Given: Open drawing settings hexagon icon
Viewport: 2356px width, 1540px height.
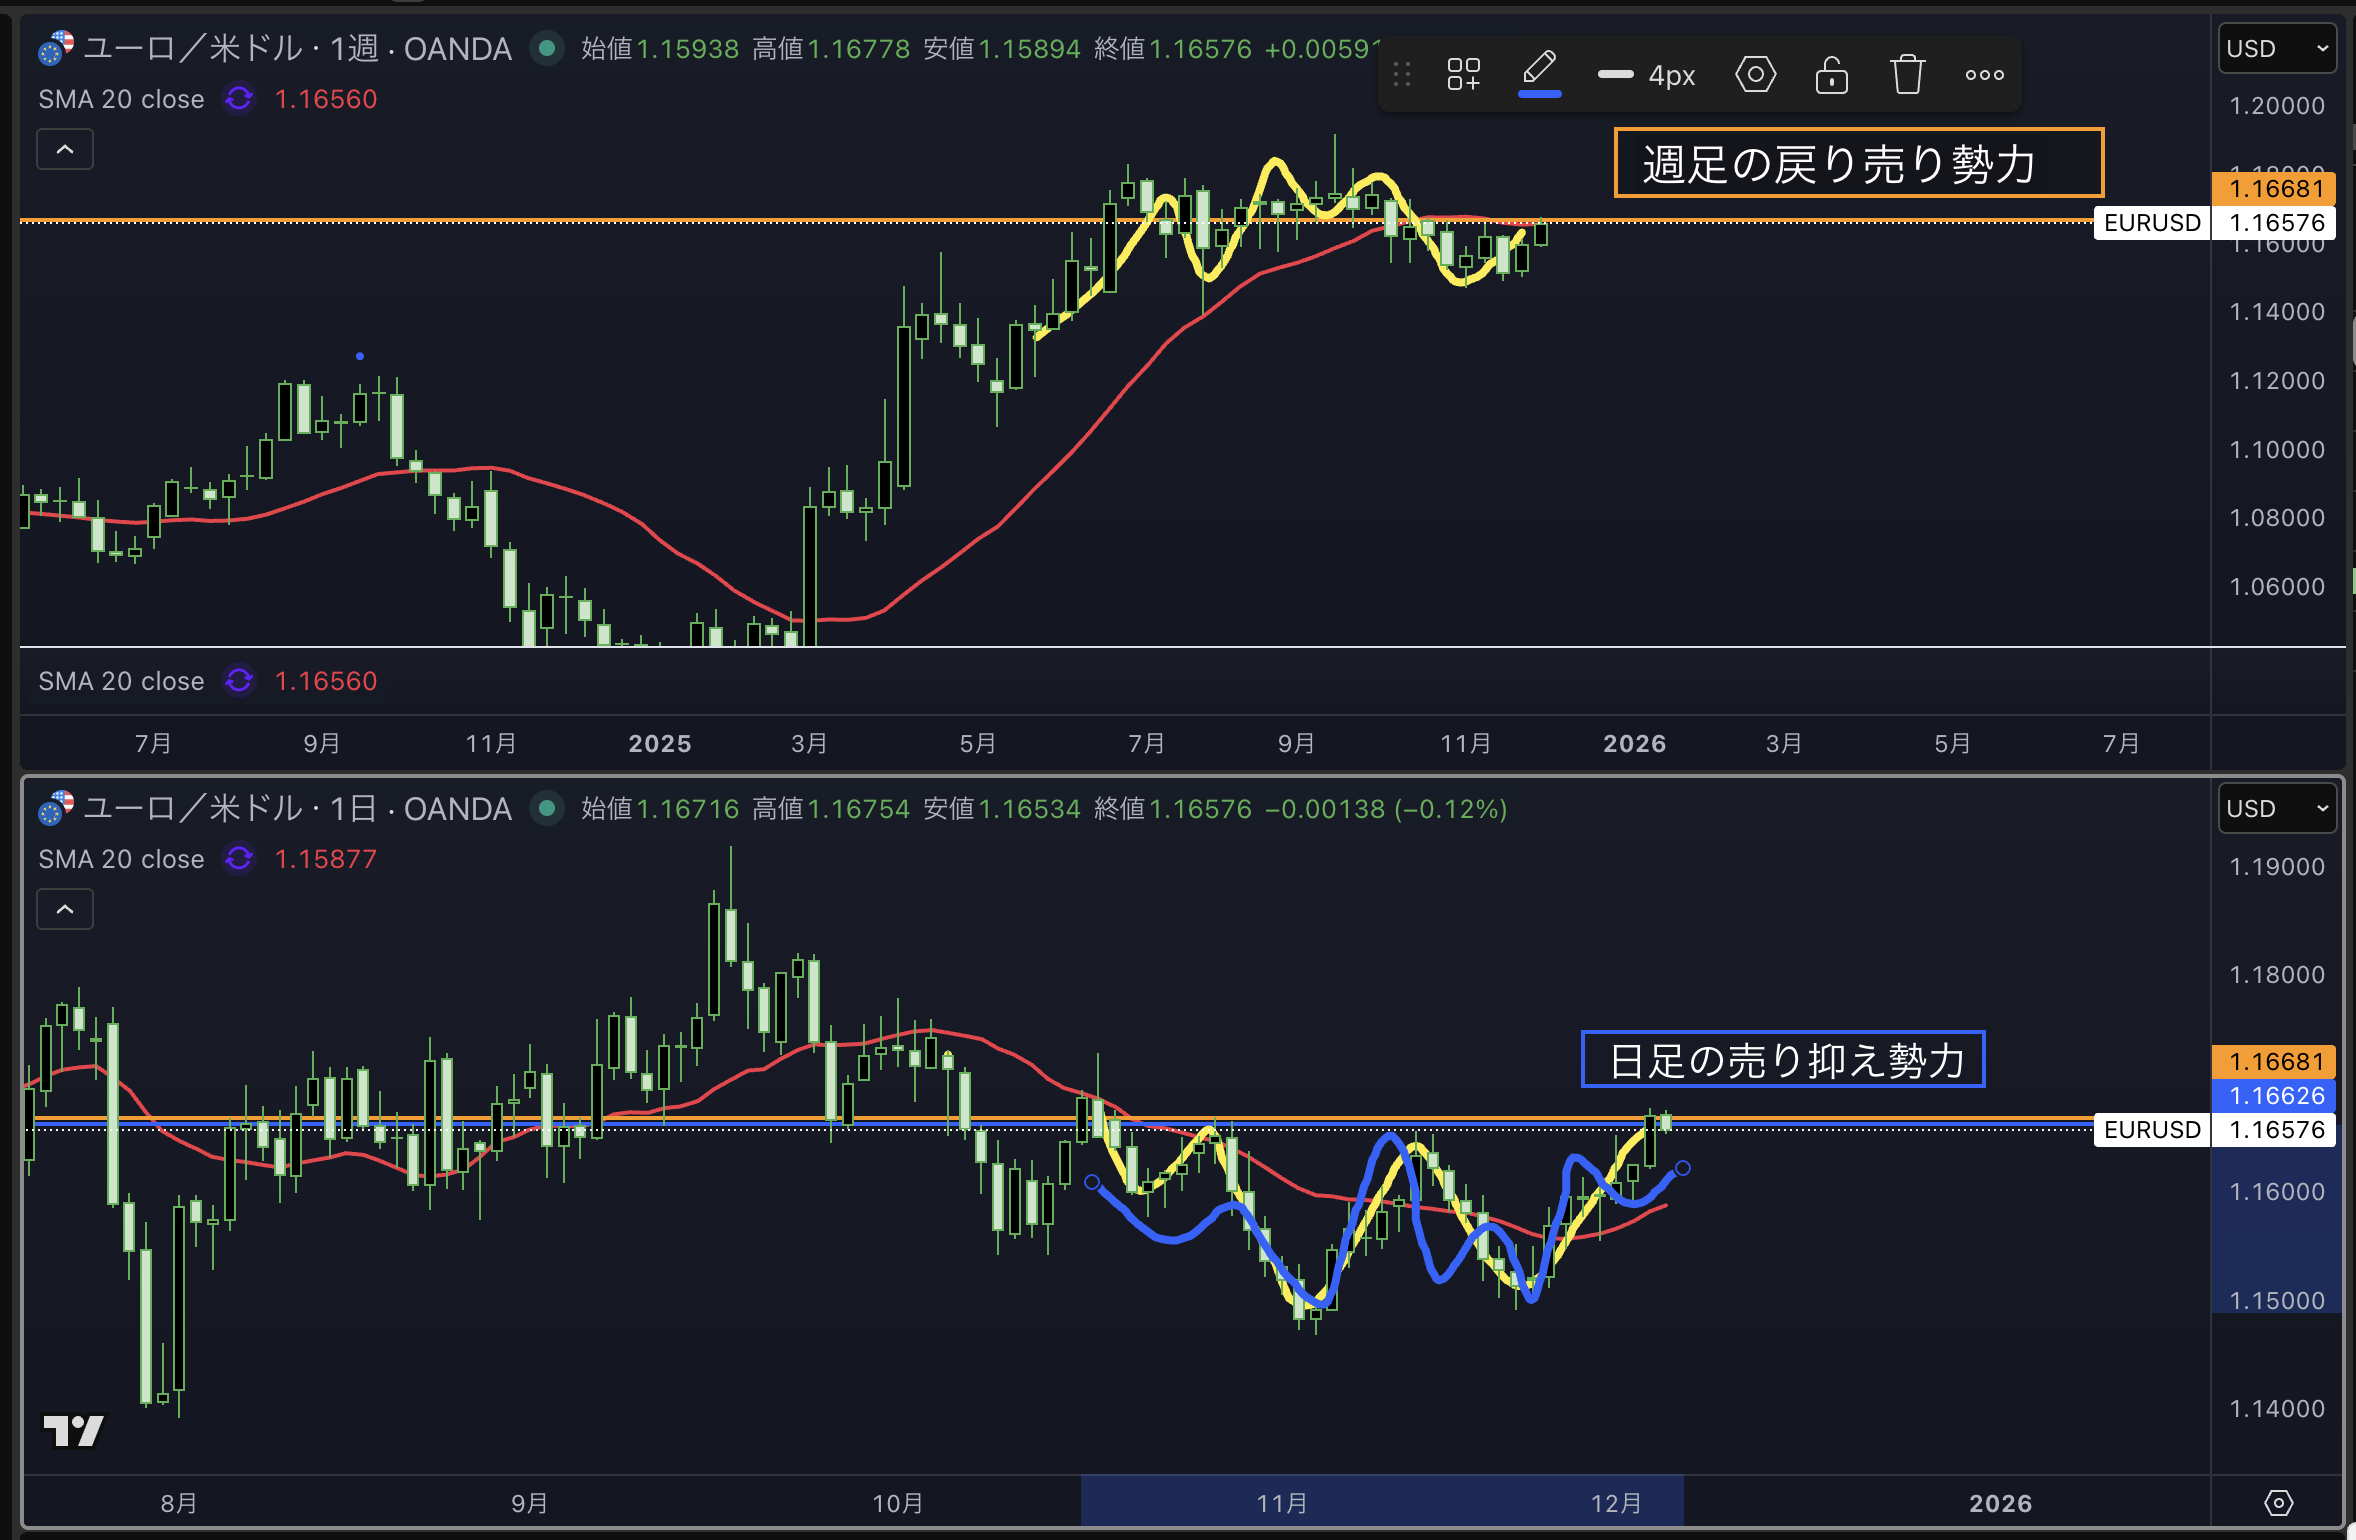Looking at the screenshot, I should 1755,74.
